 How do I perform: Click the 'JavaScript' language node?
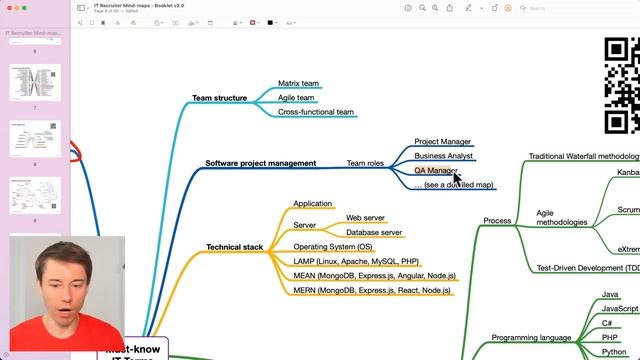coord(620,309)
